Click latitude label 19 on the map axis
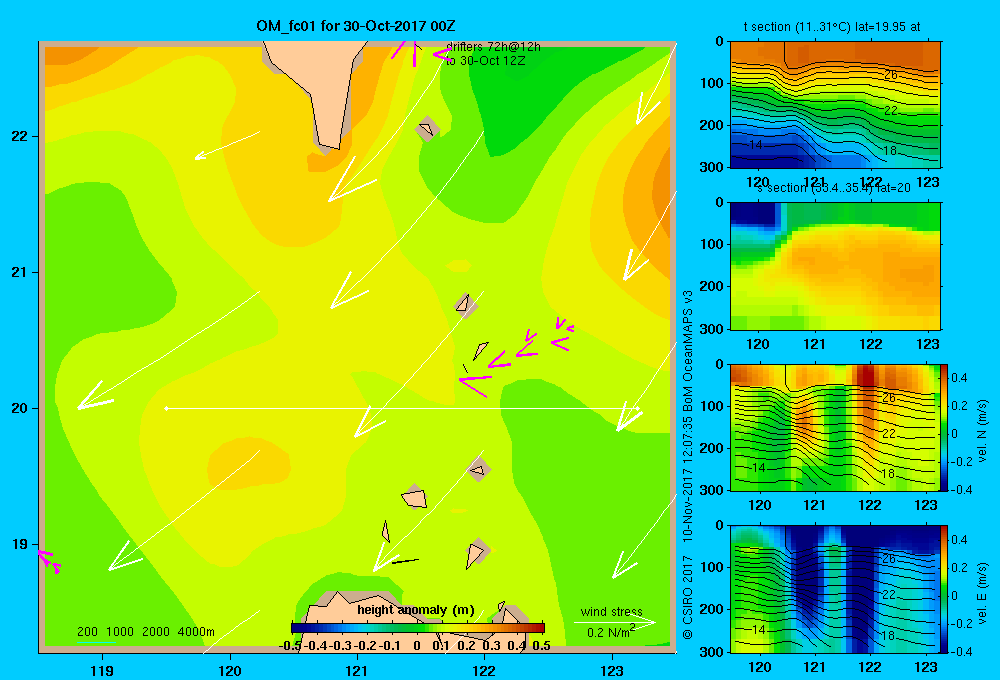This screenshot has width=1000, height=680. pyautogui.click(x=20, y=544)
